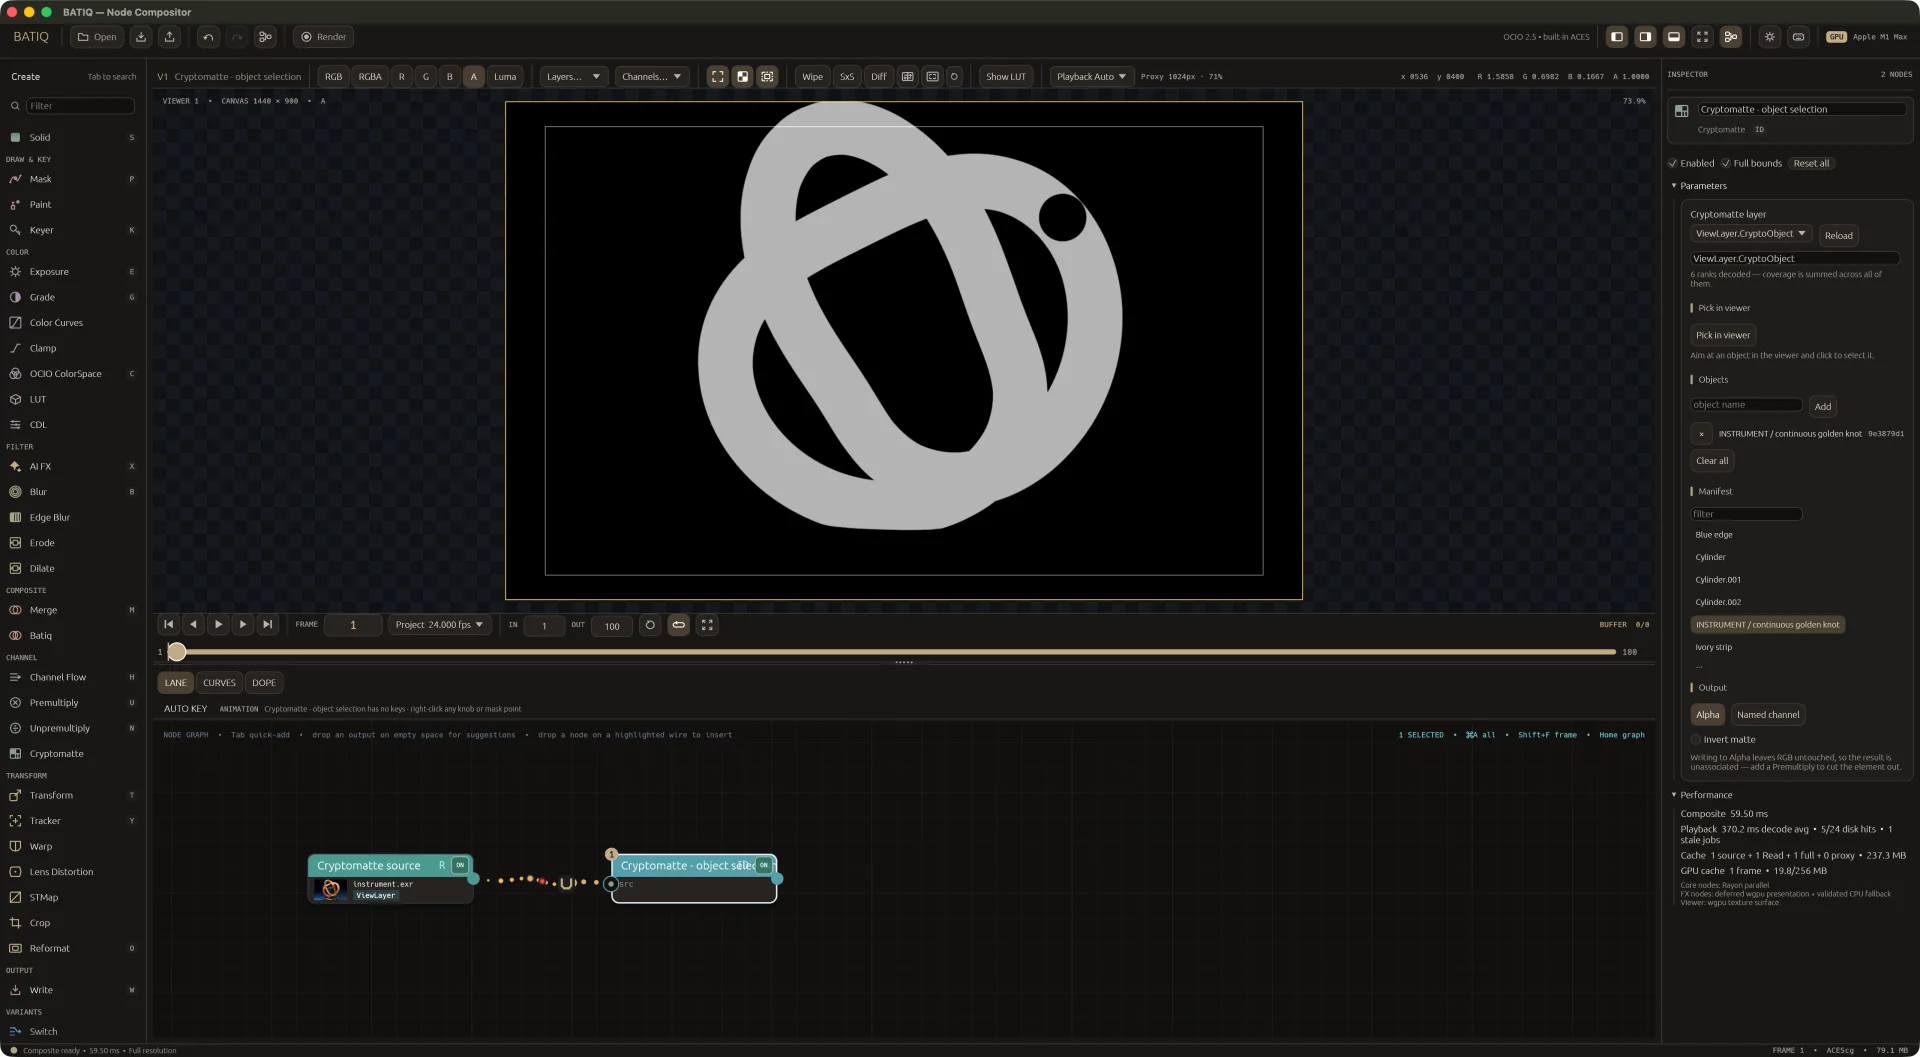Viewport: 1920px width, 1057px height.
Task: Add an Exposure node
Action: 72,272
